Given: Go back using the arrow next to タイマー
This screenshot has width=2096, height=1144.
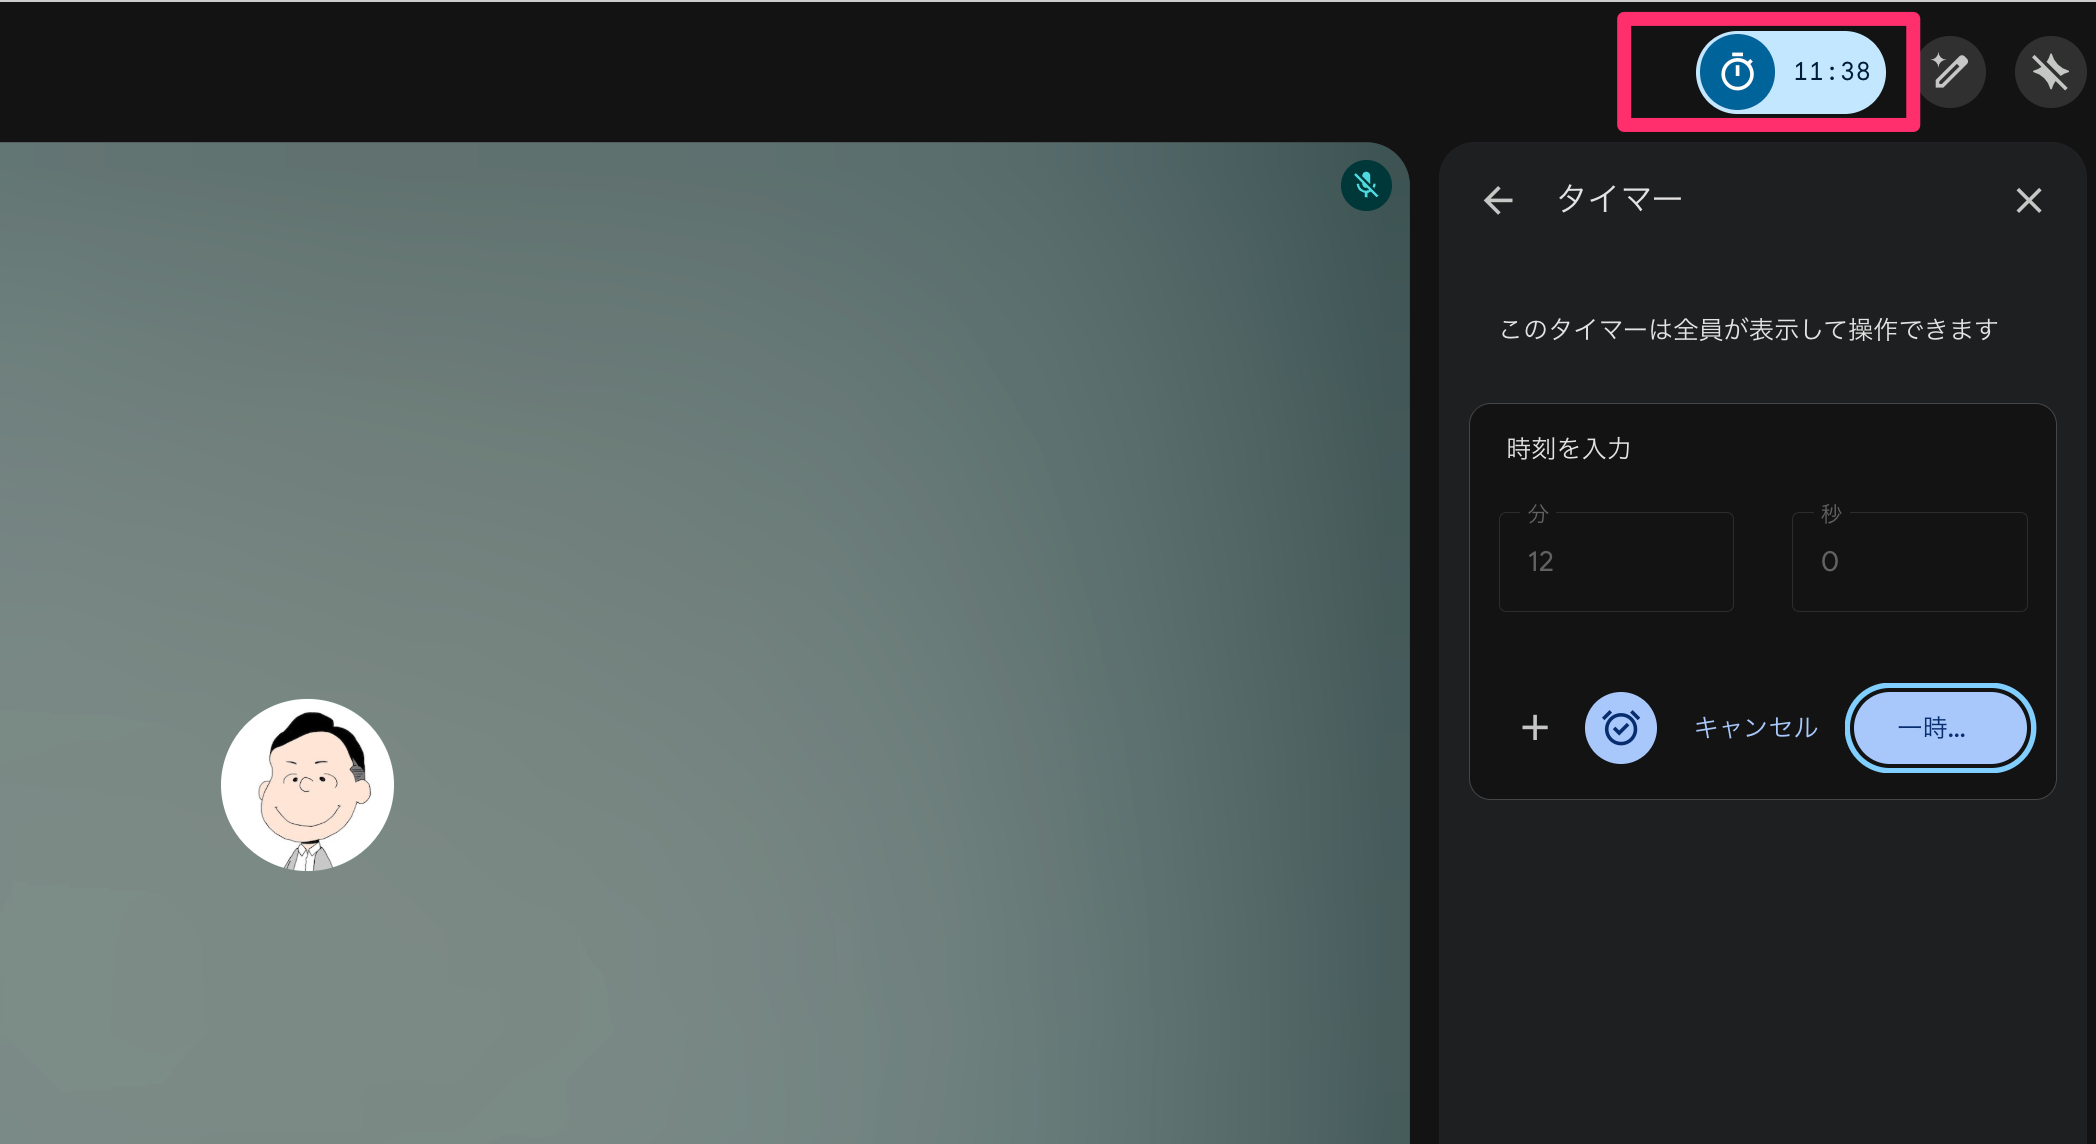Looking at the screenshot, I should coord(1498,200).
